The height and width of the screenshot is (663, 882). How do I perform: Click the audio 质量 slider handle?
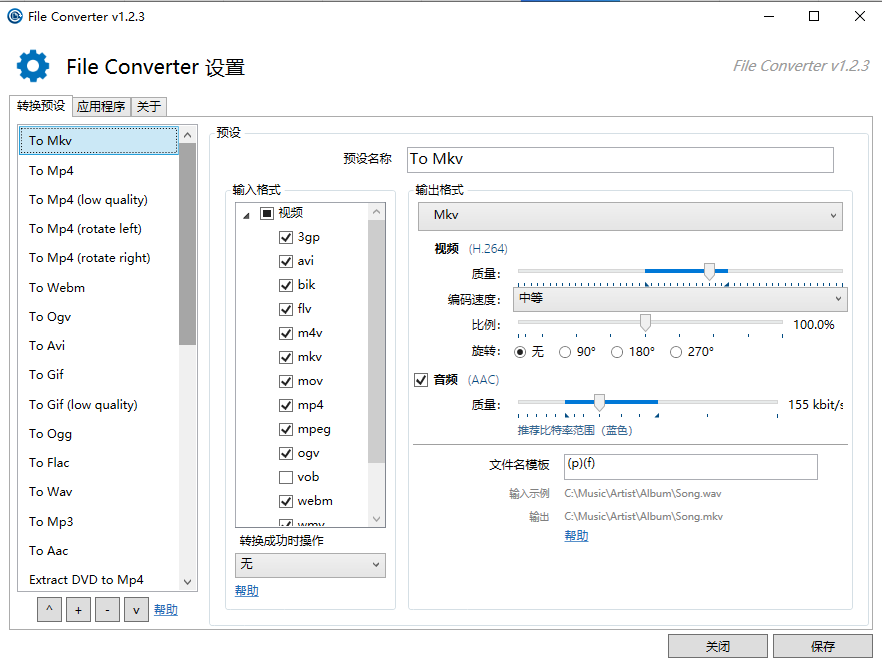(x=600, y=403)
